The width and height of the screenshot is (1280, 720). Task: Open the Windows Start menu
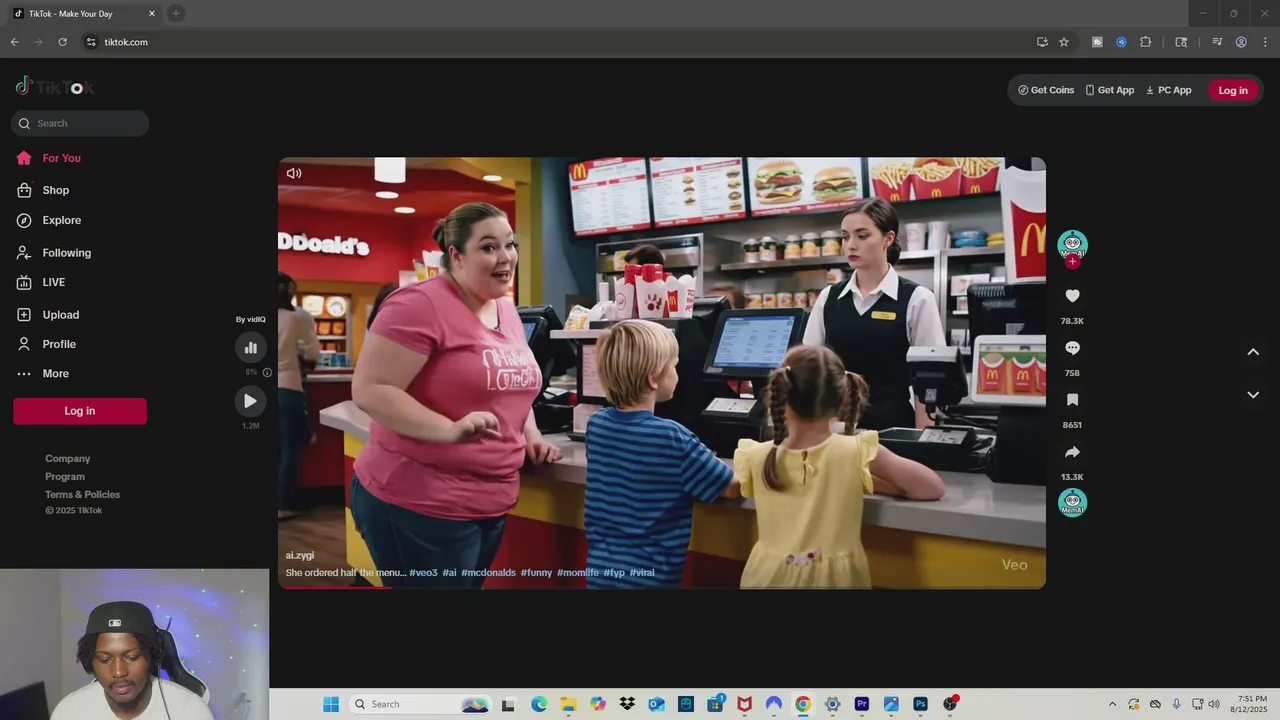(331, 704)
